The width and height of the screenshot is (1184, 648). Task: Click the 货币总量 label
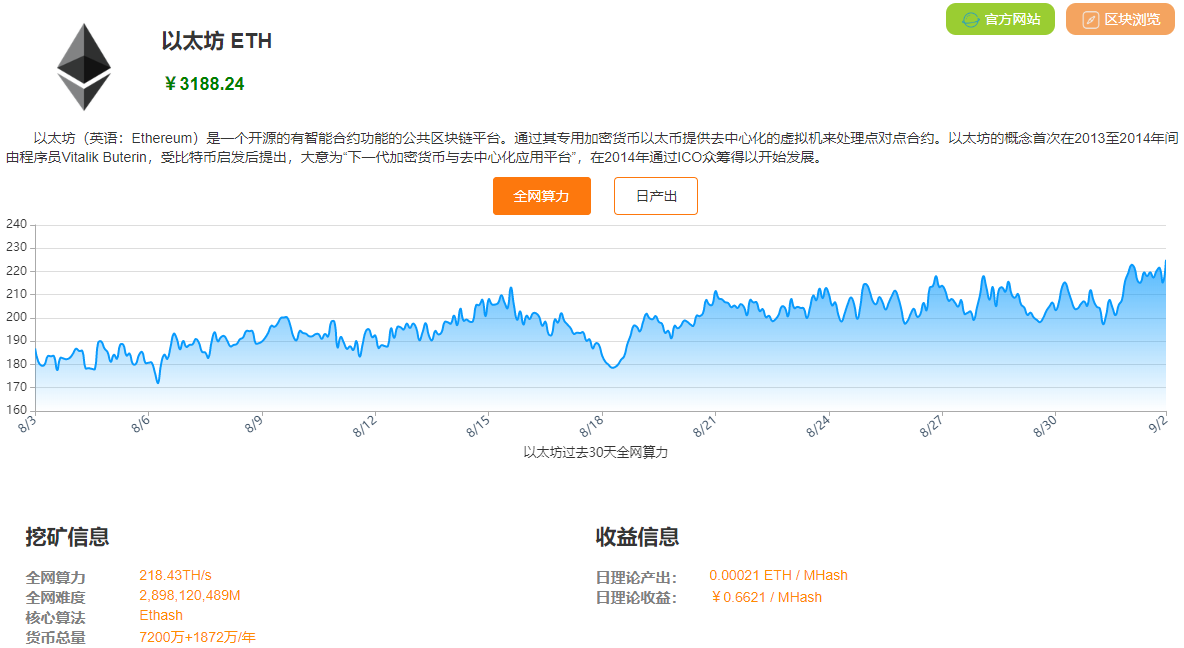55,637
